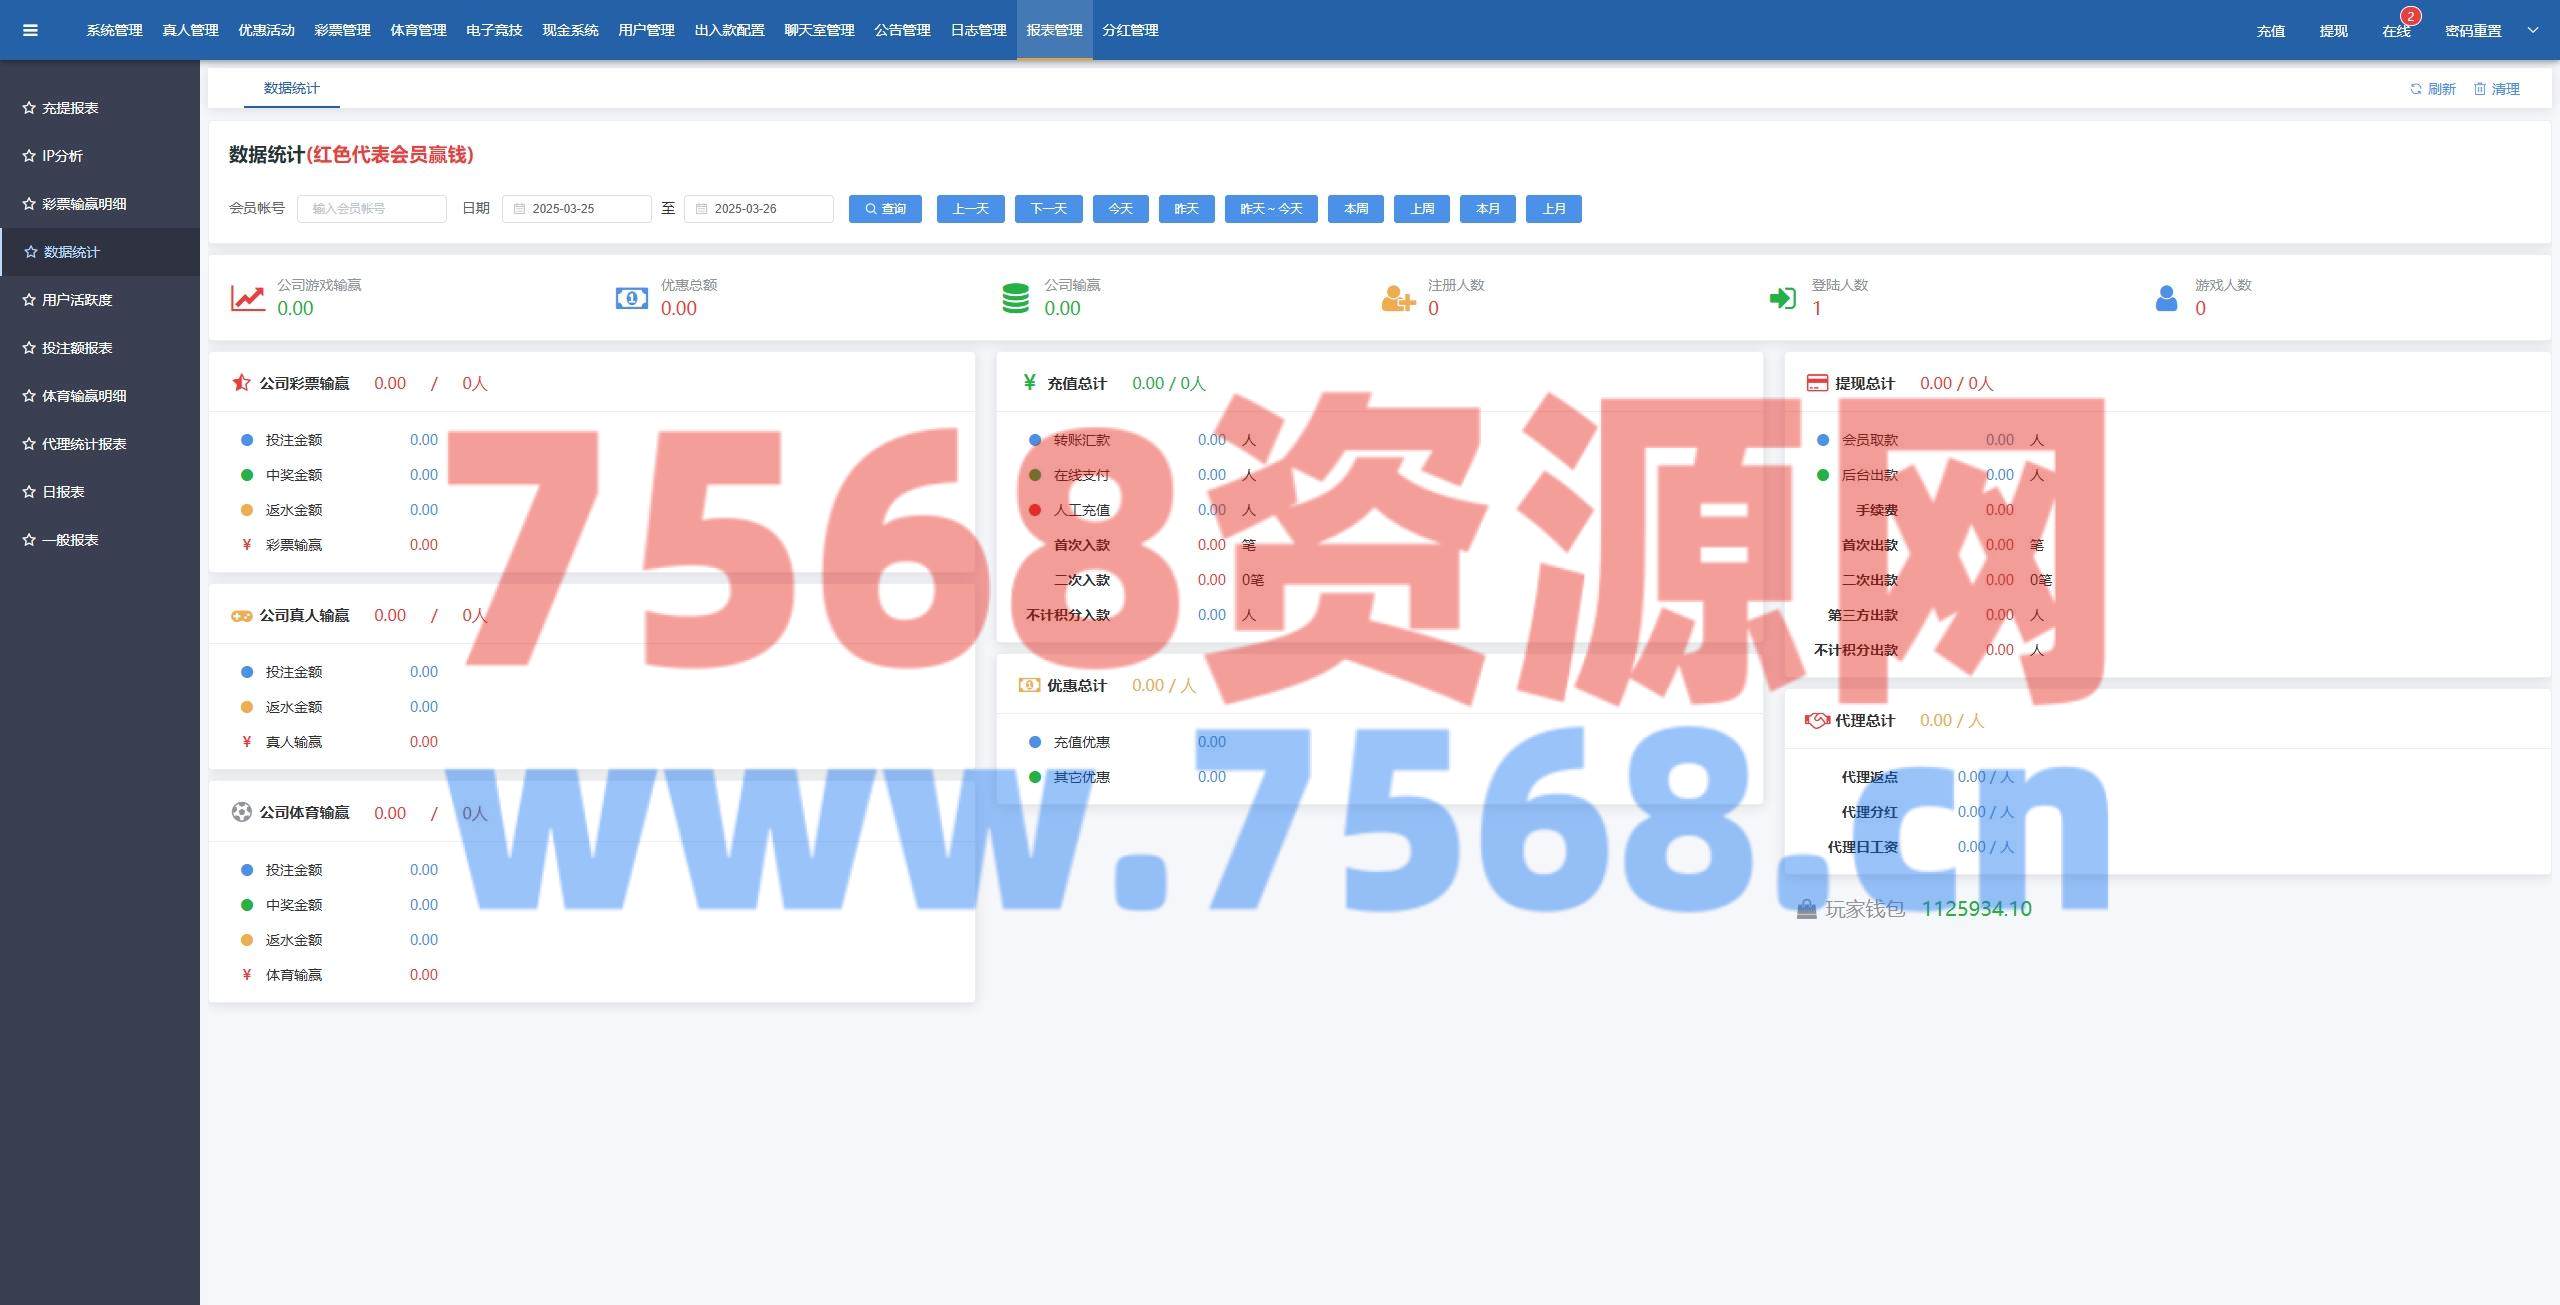Viewport: 2560px width, 1305px height.
Task: Click the hamburger menu icon
Action: pyautogui.click(x=30, y=30)
